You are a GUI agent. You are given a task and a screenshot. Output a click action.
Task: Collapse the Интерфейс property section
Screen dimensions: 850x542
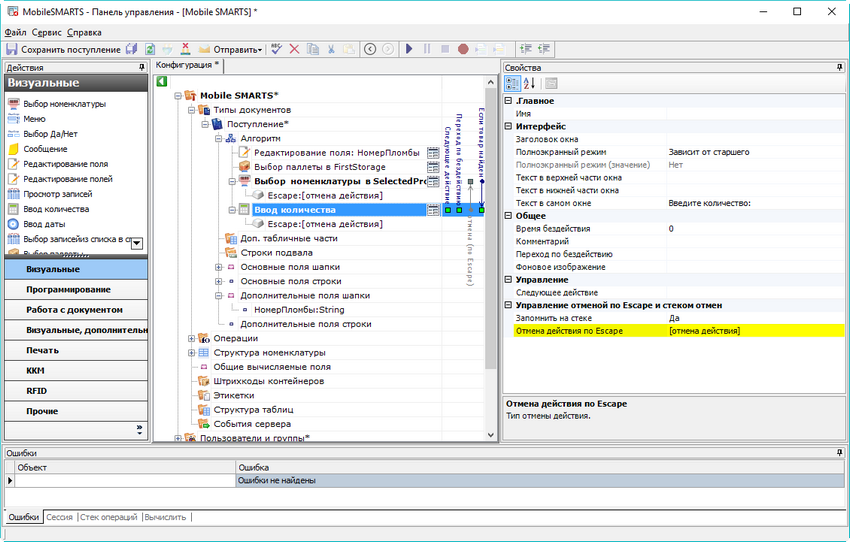pyautogui.click(x=508, y=126)
